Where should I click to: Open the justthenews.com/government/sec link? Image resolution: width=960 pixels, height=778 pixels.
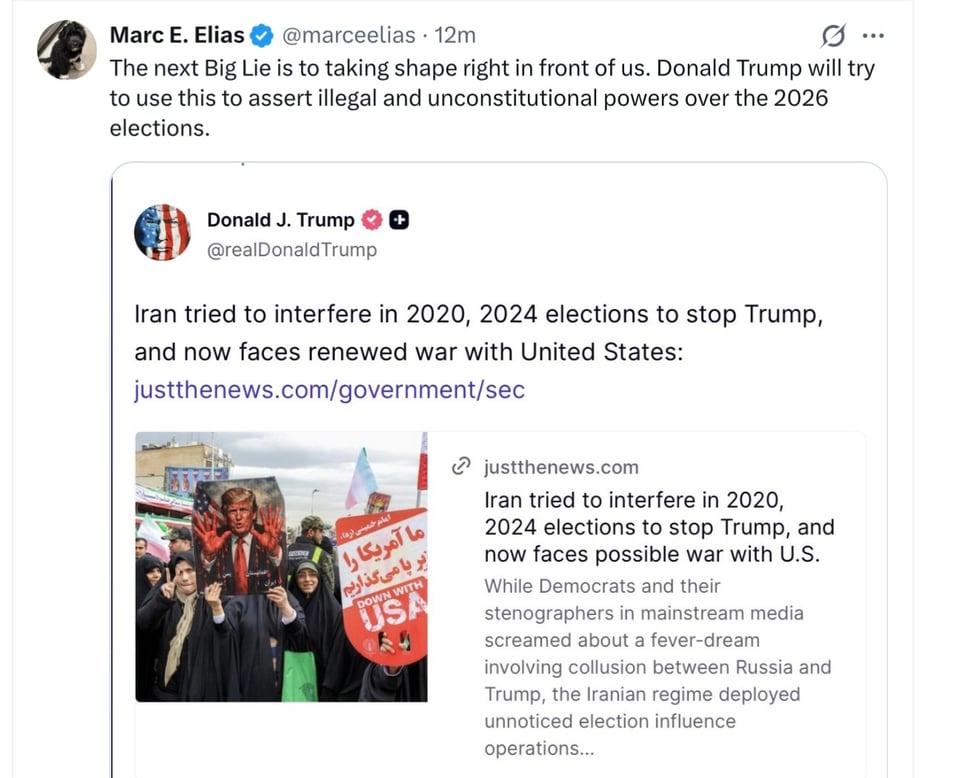[x=330, y=390]
